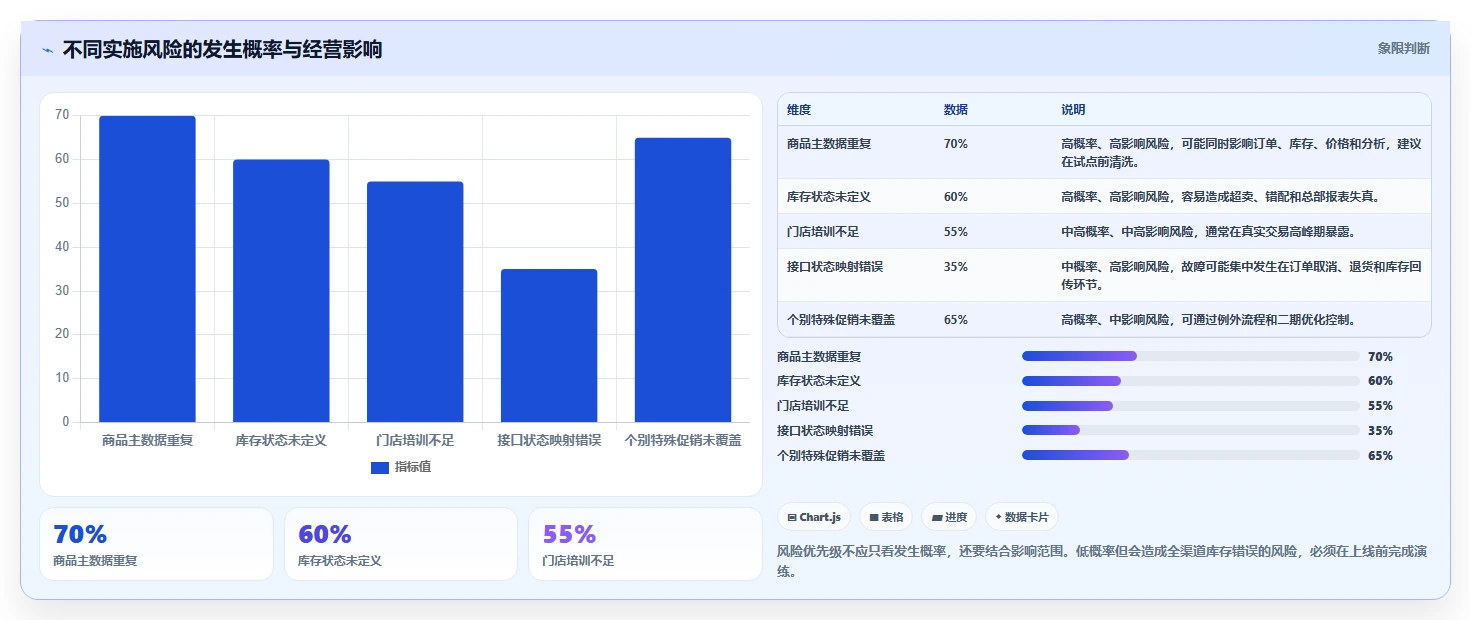Click the 商品主数据重复 progress bar

coord(1190,356)
